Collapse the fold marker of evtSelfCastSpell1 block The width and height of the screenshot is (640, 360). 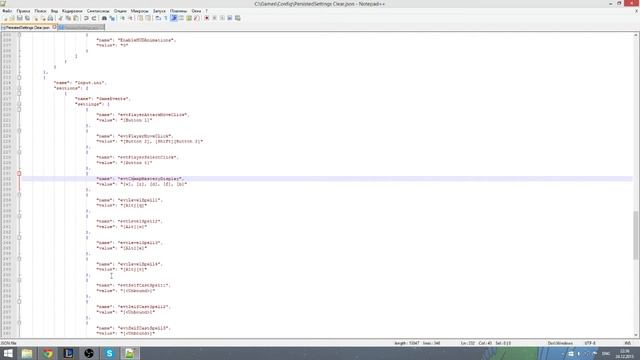[x=19, y=280]
